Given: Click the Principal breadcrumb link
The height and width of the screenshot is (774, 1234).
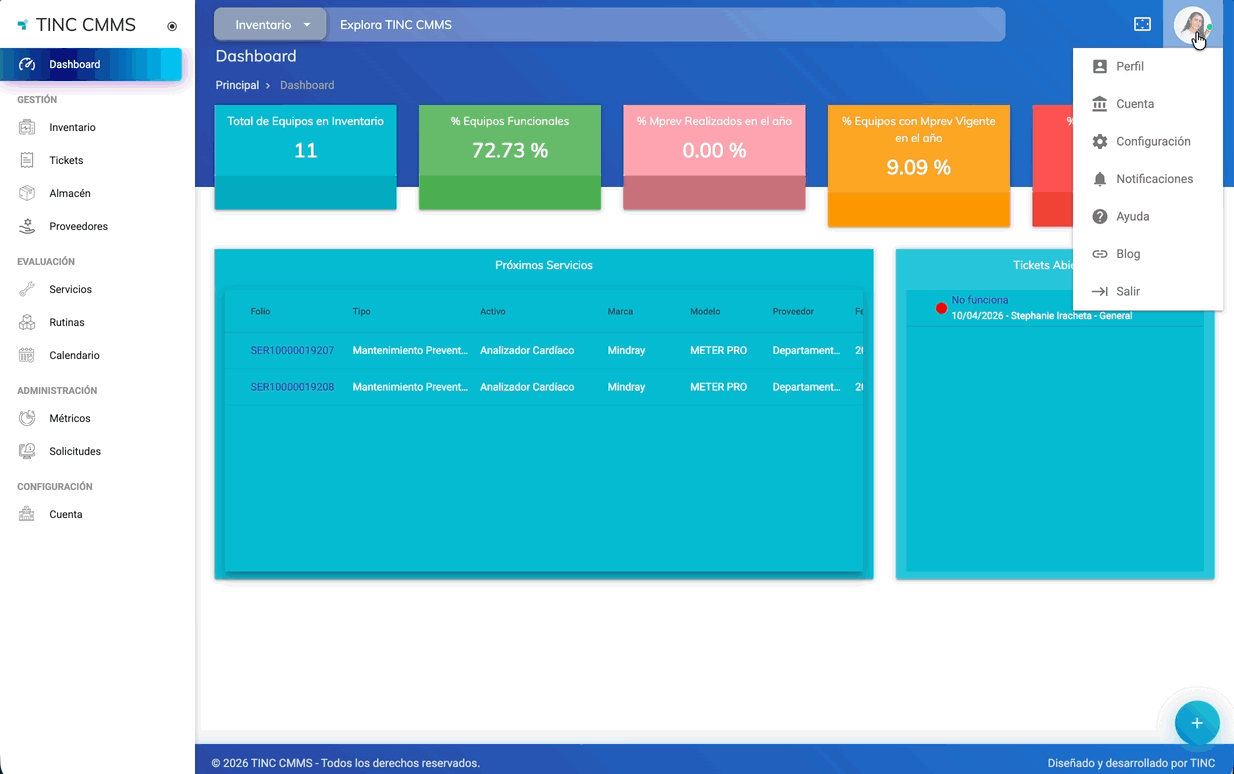Looking at the screenshot, I should point(237,86).
